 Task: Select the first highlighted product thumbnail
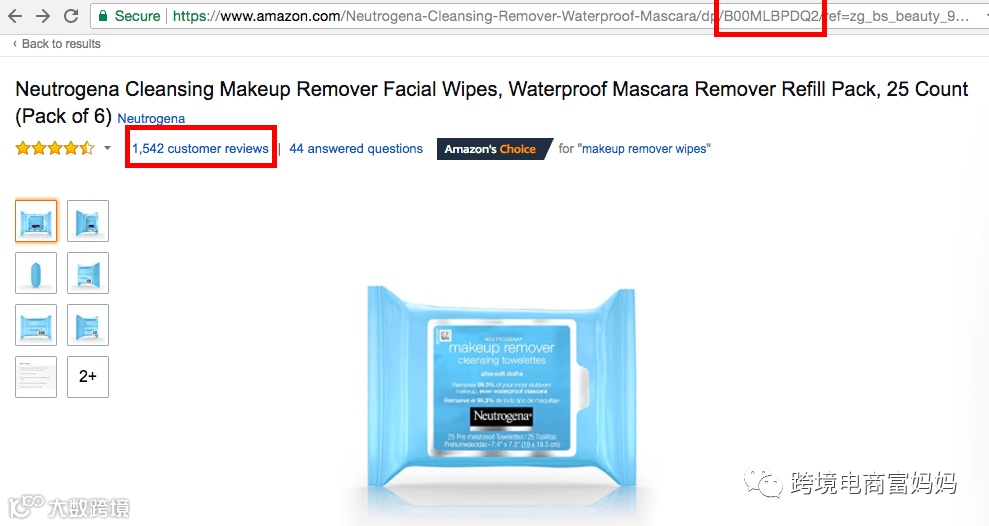pyautogui.click(x=36, y=221)
